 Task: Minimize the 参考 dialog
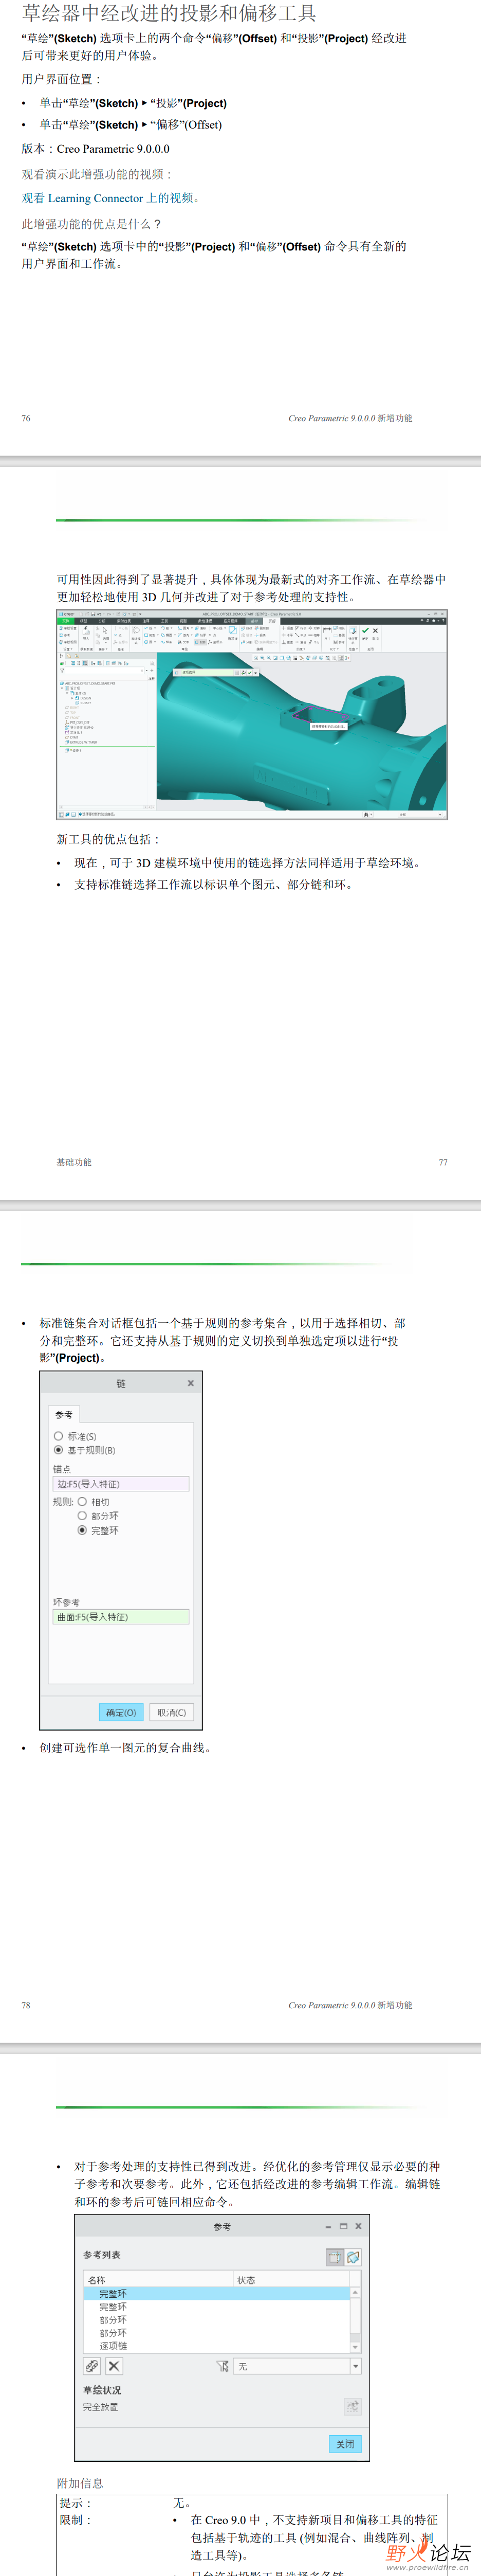(x=328, y=2227)
